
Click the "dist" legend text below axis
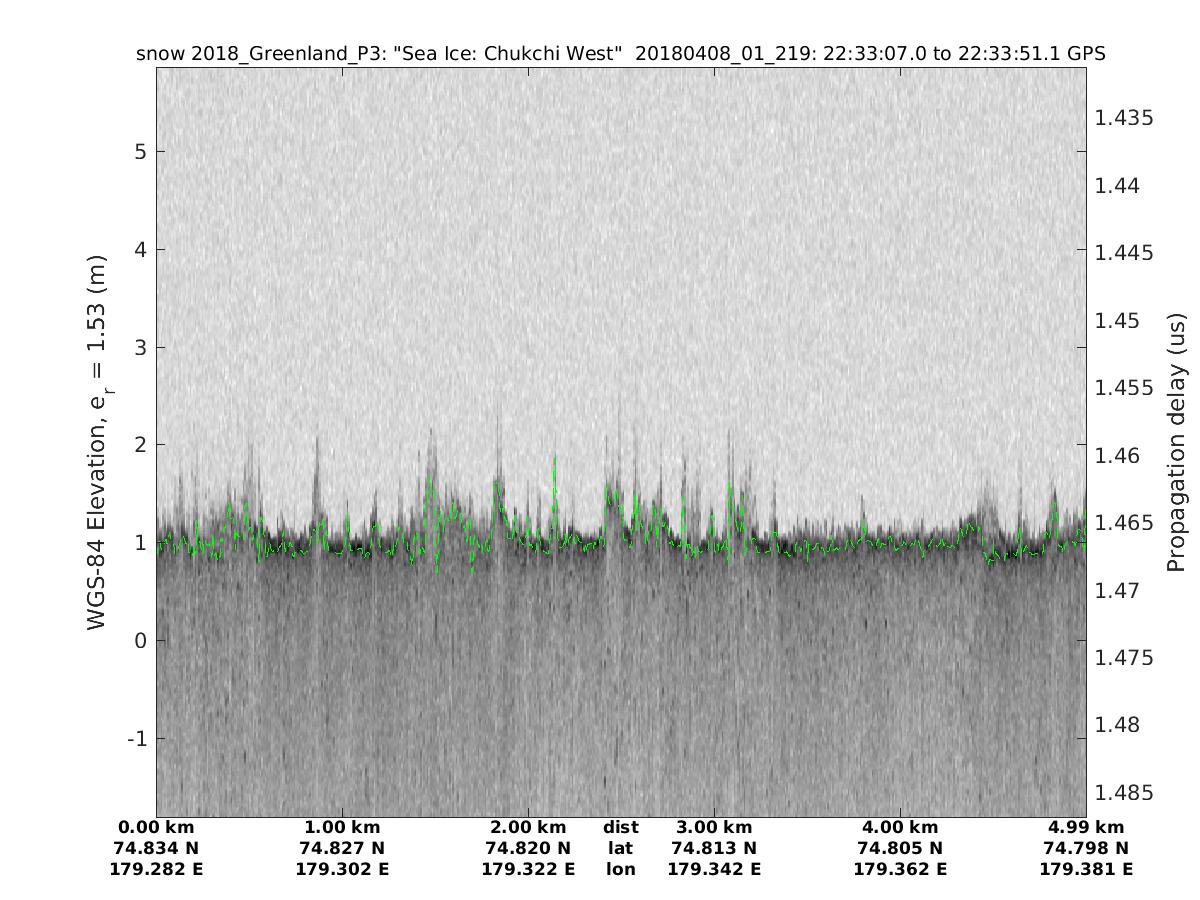coord(620,827)
